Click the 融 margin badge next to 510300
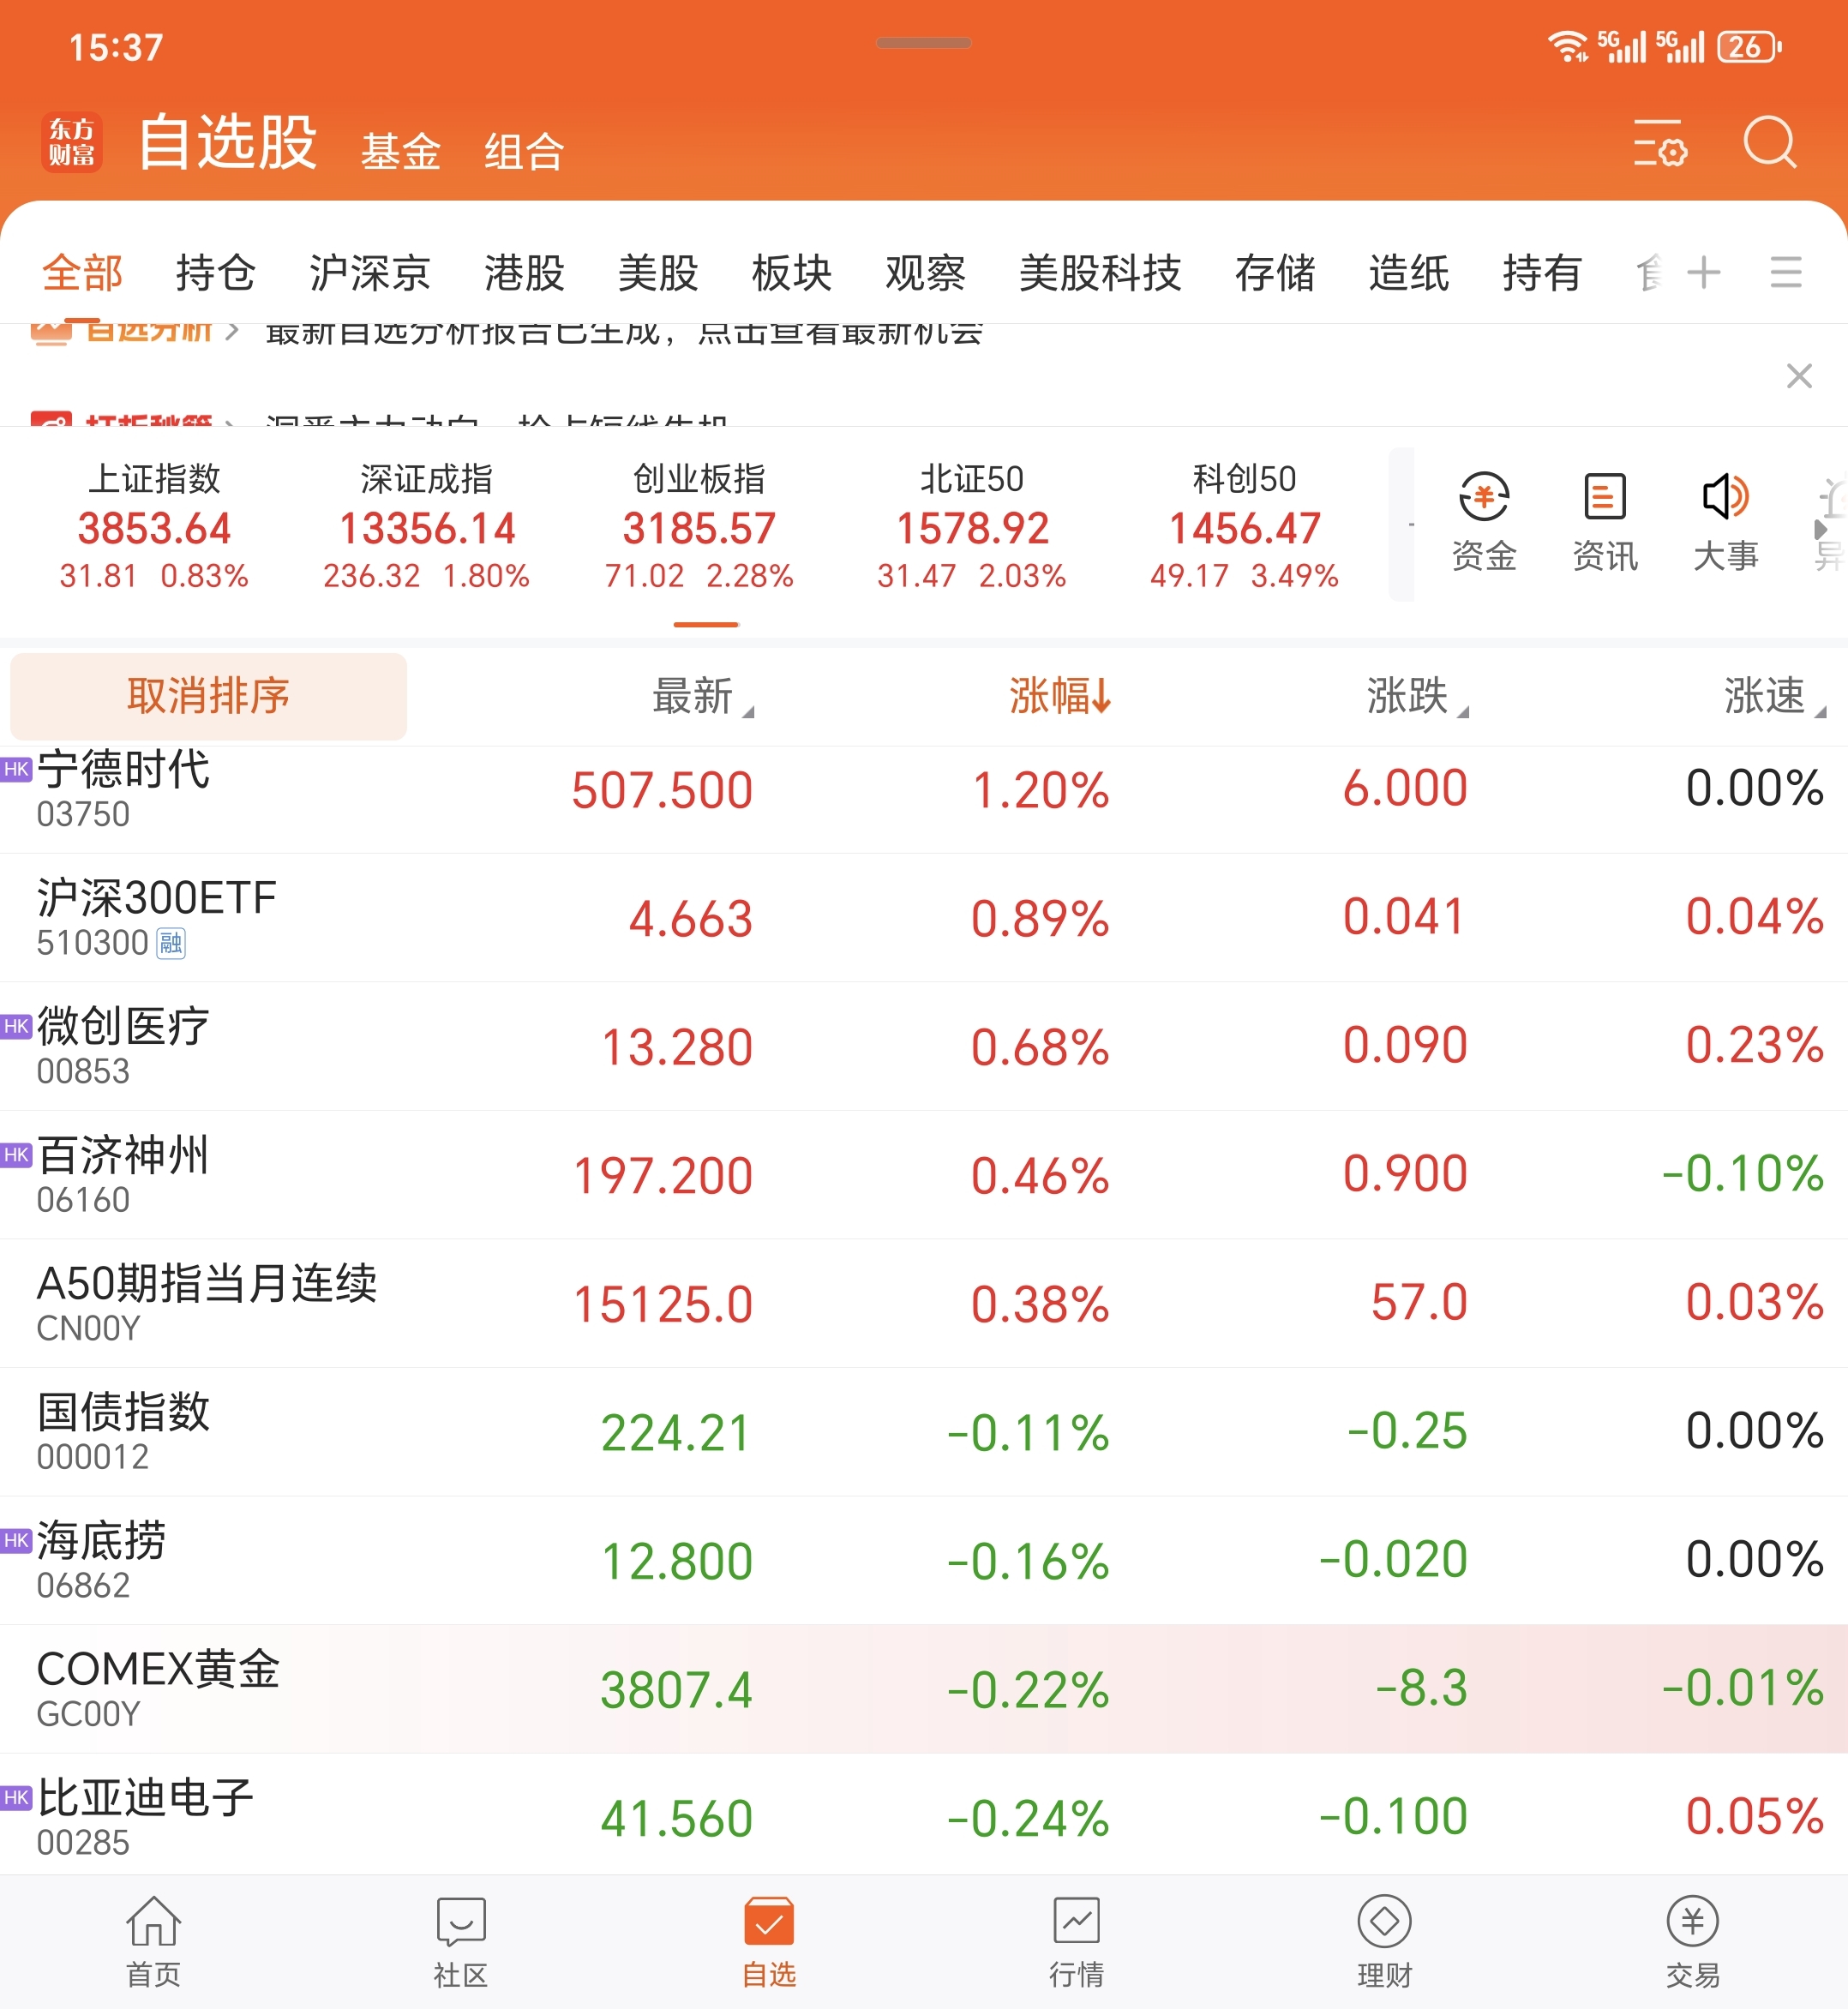The image size is (1848, 2009). coord(171,942)
